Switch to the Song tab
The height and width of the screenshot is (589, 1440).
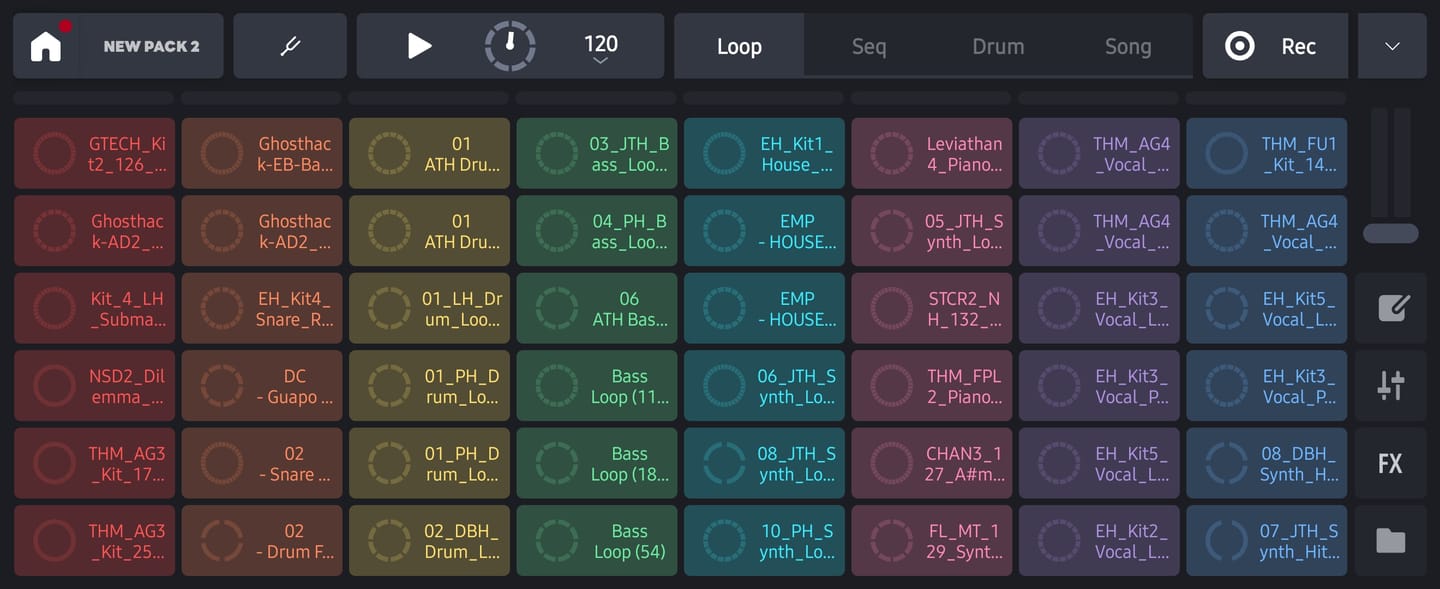pyautogui.click(x=1128, y=46)
